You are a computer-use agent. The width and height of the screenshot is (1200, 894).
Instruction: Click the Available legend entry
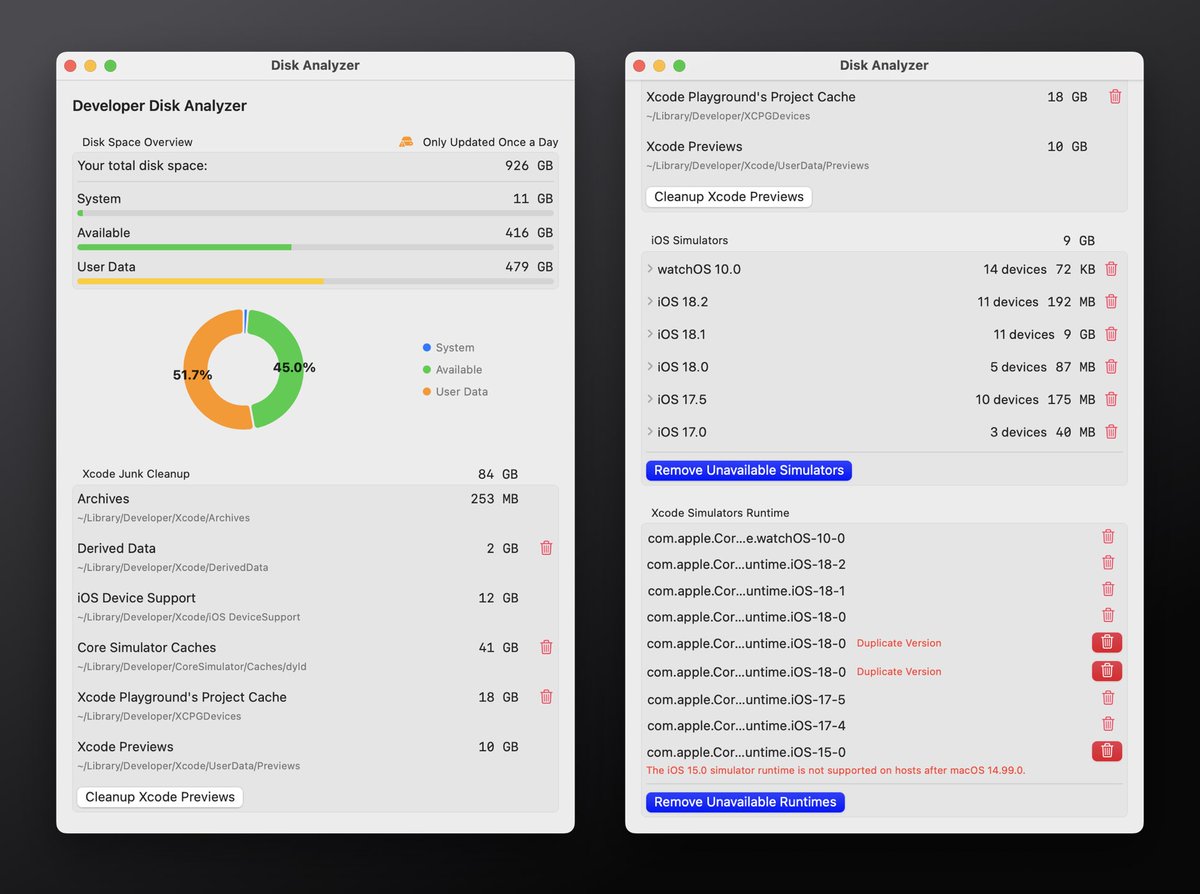coord(452,370)
